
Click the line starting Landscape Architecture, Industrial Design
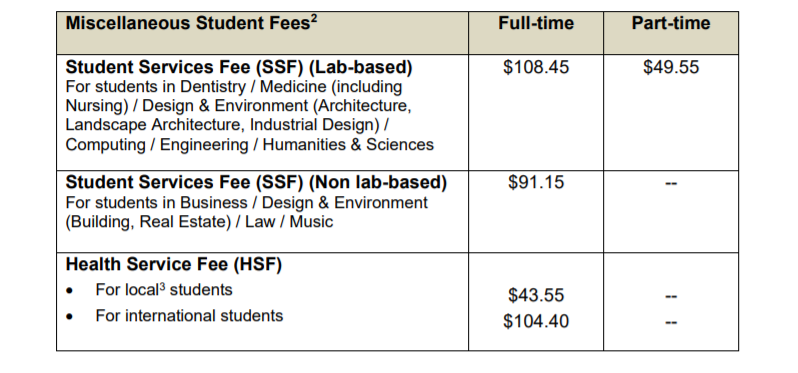[x=227, y=125]
